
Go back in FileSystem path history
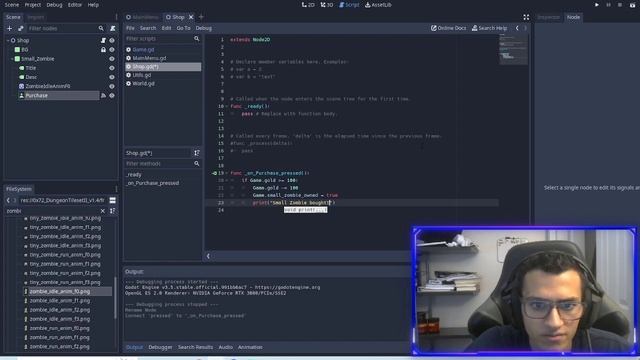click(x=8, y=200)
